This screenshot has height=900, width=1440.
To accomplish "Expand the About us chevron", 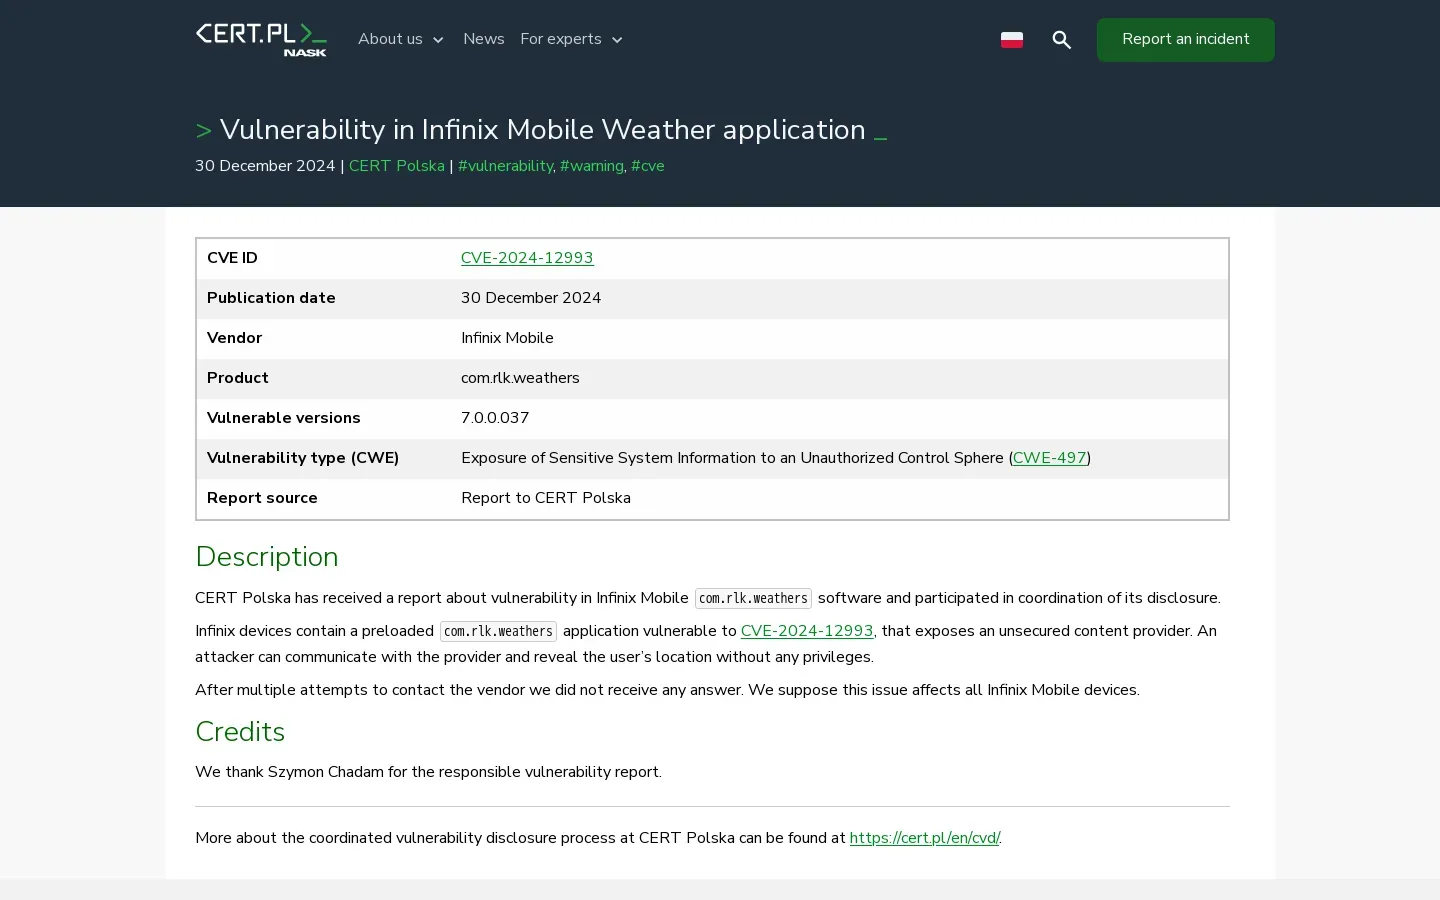I will pos(438,40).
